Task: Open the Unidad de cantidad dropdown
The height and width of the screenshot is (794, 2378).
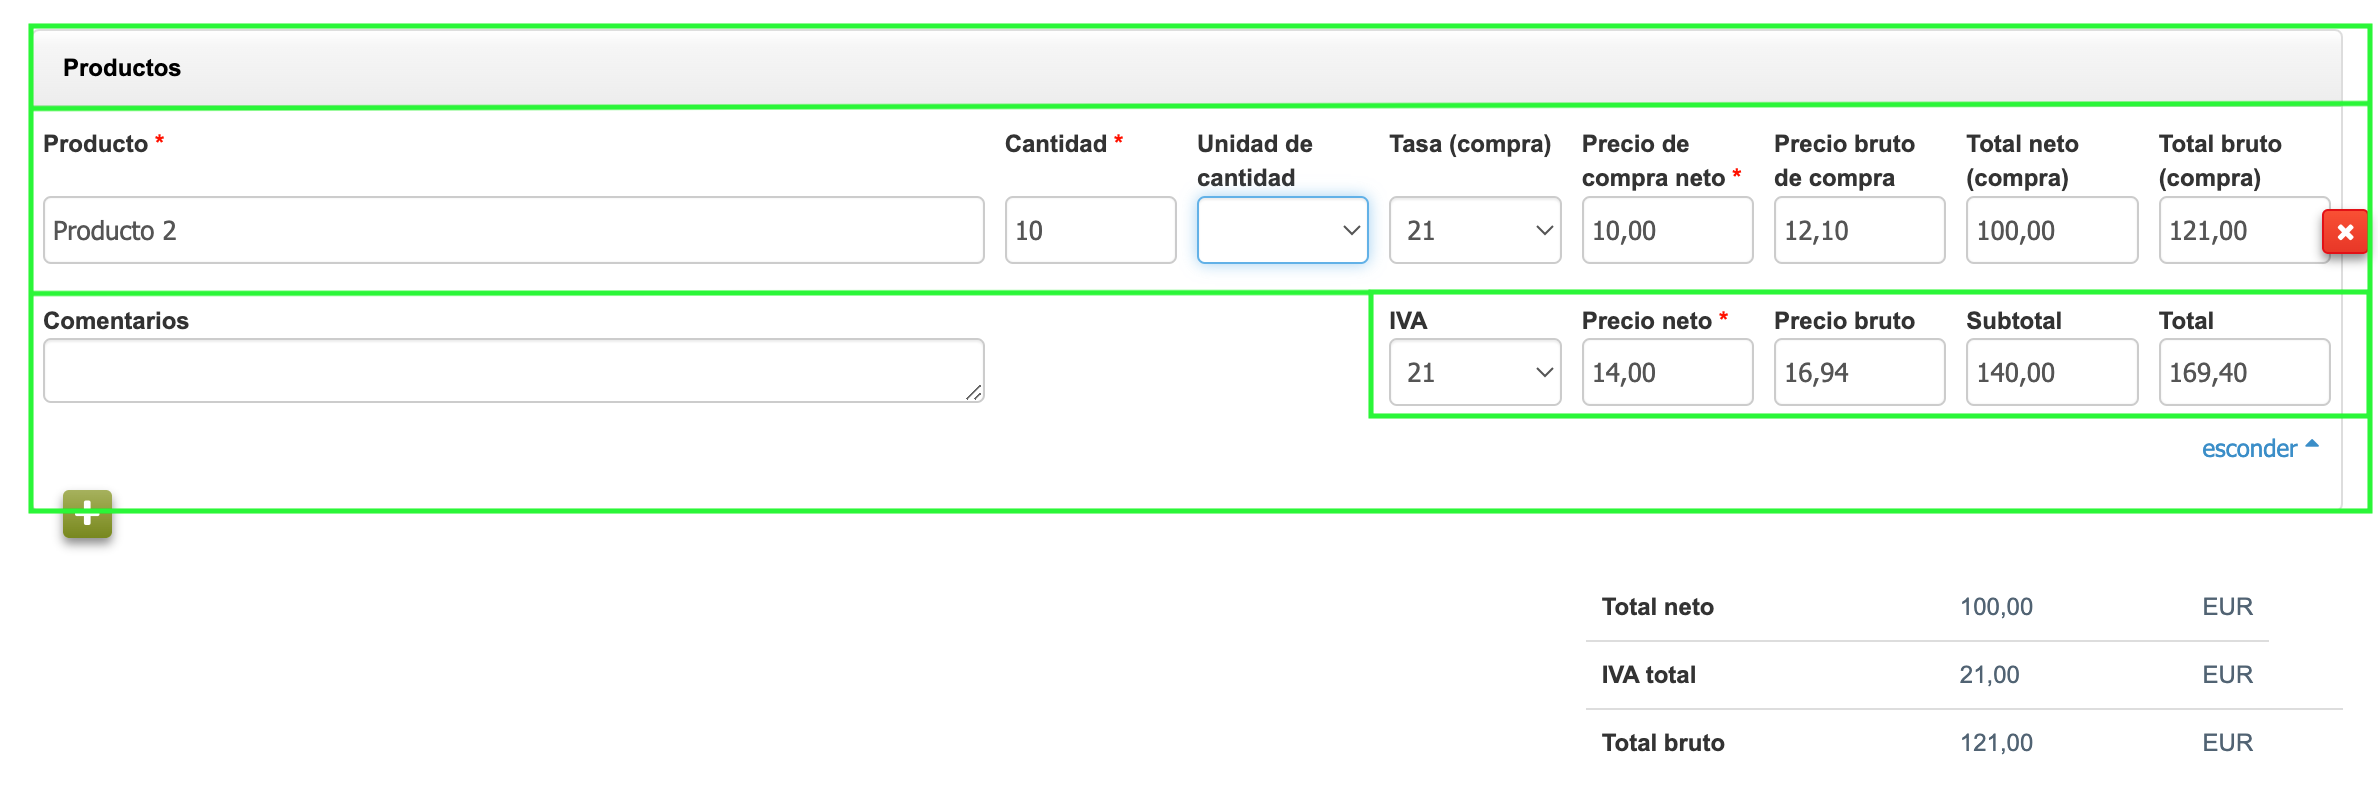Action: point(1282,231)
